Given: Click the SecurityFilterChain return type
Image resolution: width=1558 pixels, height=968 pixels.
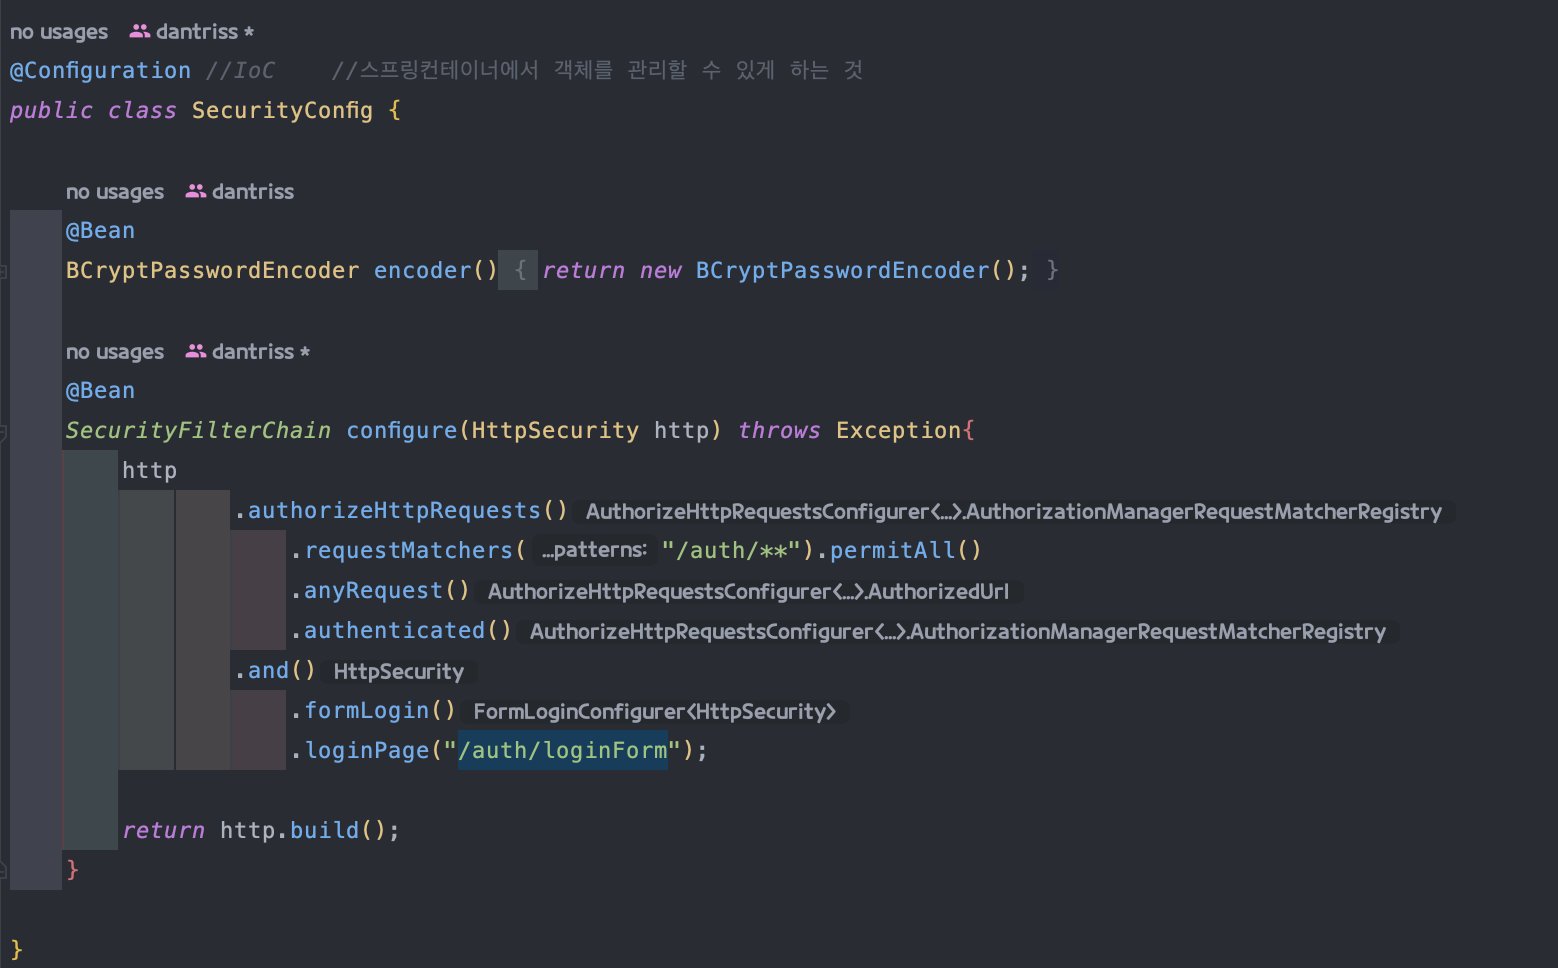Looking at the screenshot, I should tap(198, 431).
